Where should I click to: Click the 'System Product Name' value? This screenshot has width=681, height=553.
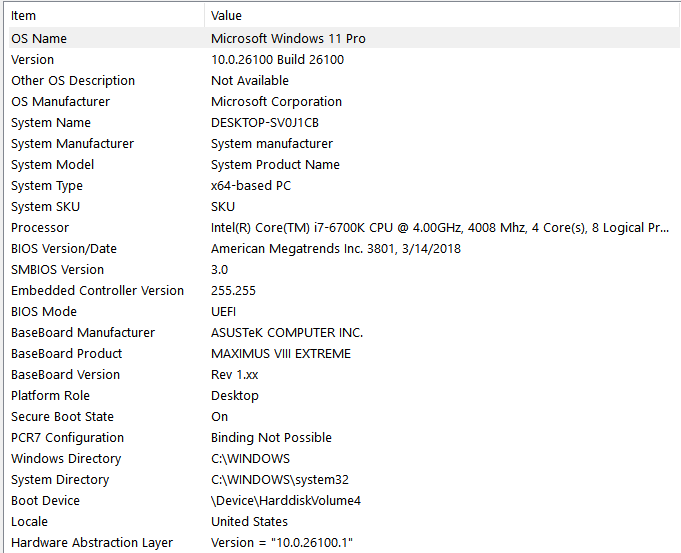[275, 165]
